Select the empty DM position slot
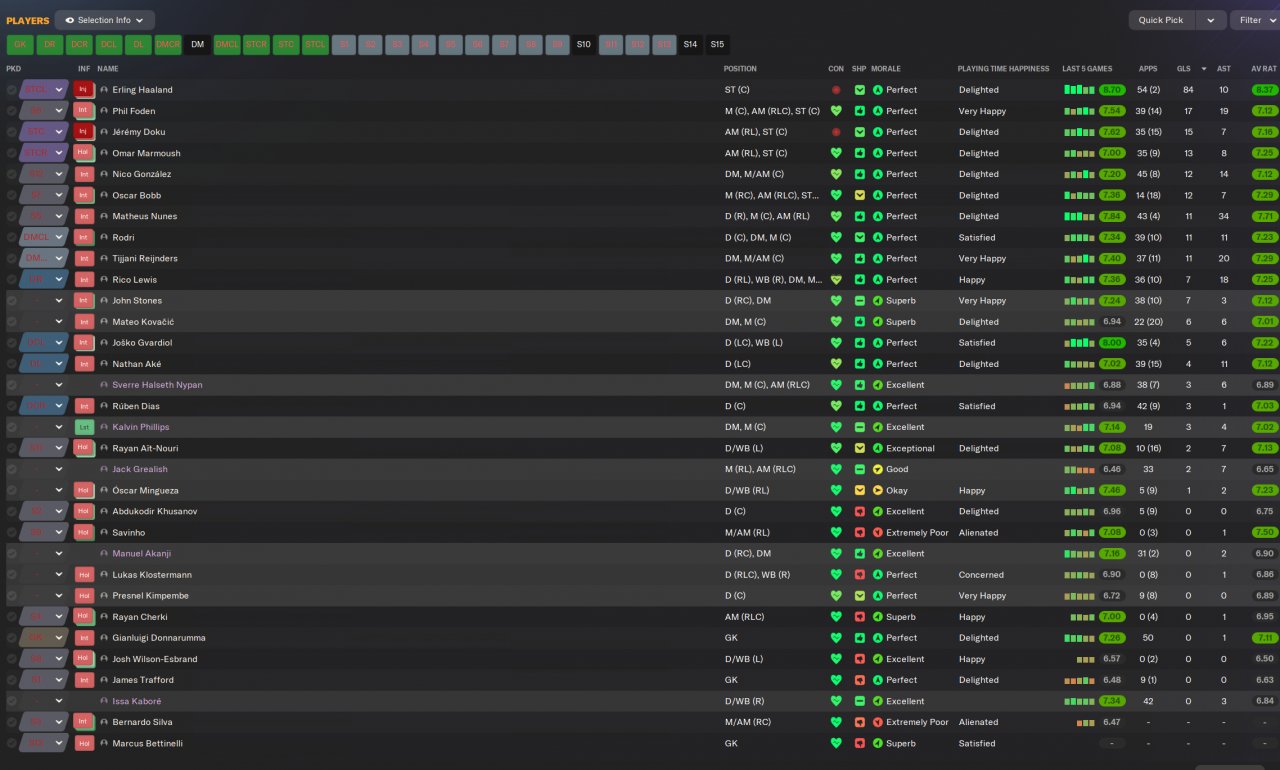The image size is (1280, 770). [197, 44]
